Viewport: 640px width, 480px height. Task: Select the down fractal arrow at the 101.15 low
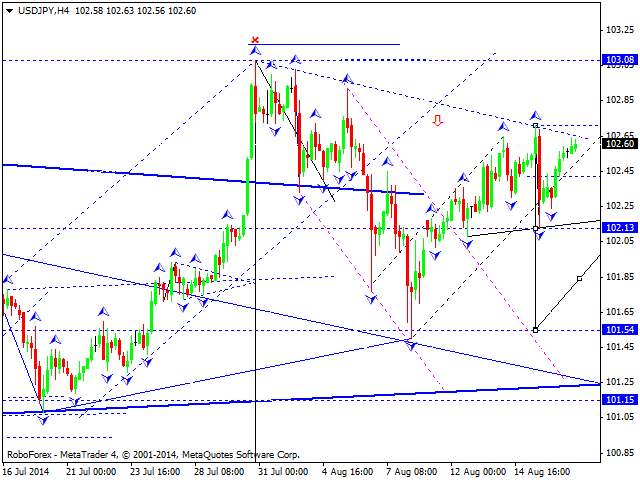(43, 420)
